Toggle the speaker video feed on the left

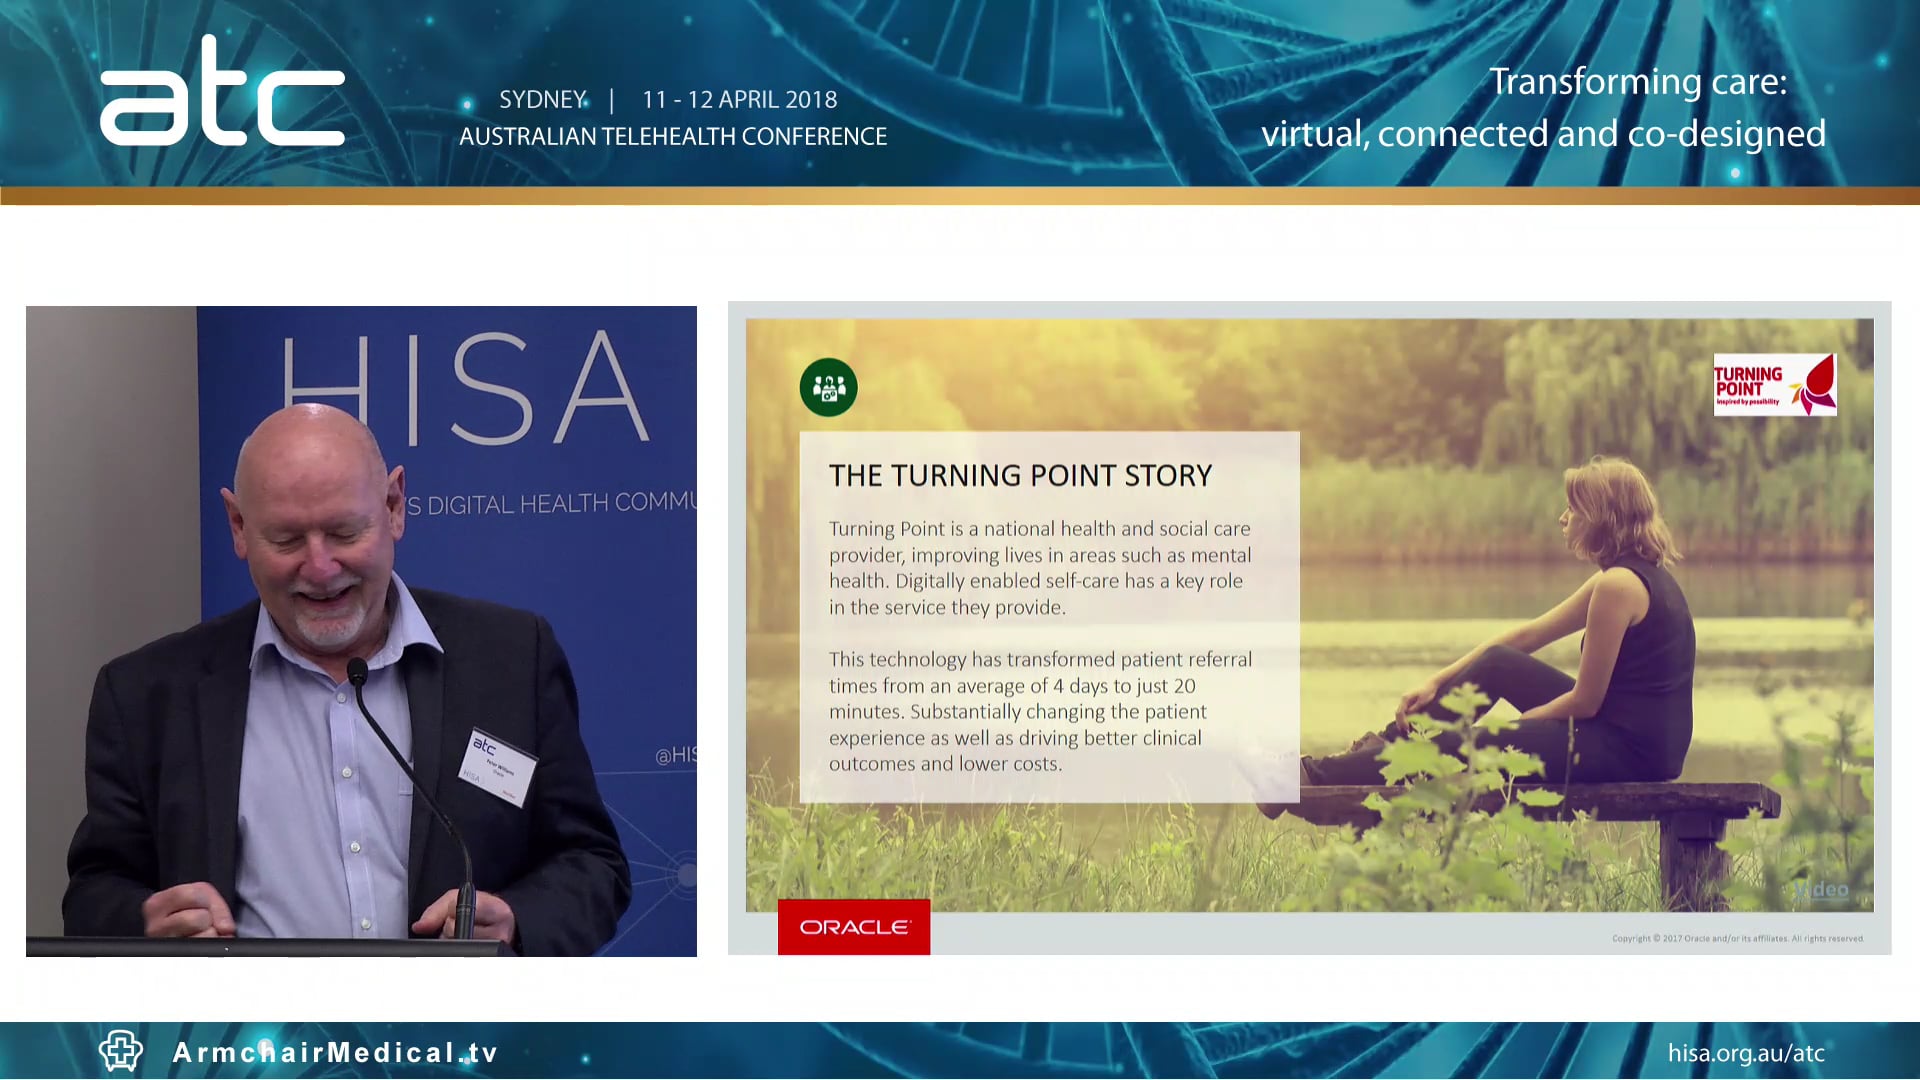point(362,630)
